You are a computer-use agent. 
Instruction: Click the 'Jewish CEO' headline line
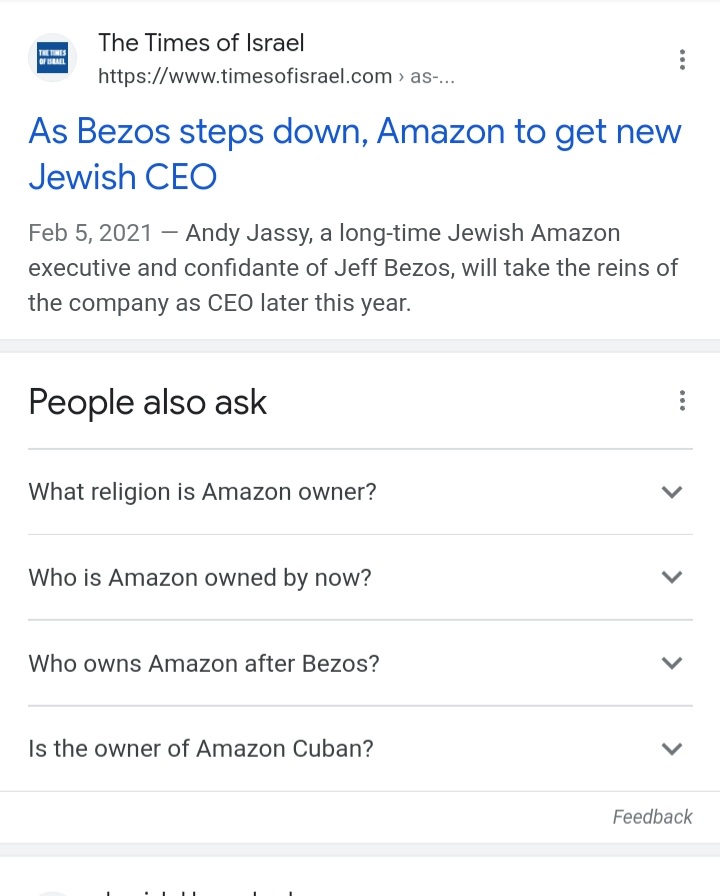[123, 177]
